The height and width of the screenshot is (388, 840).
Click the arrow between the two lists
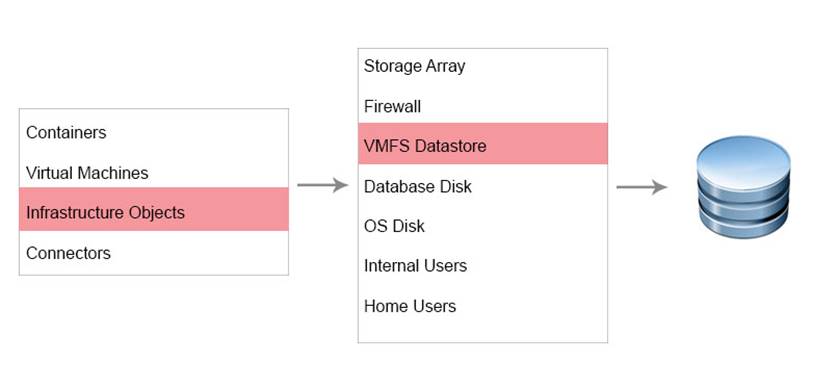point(322,185)
